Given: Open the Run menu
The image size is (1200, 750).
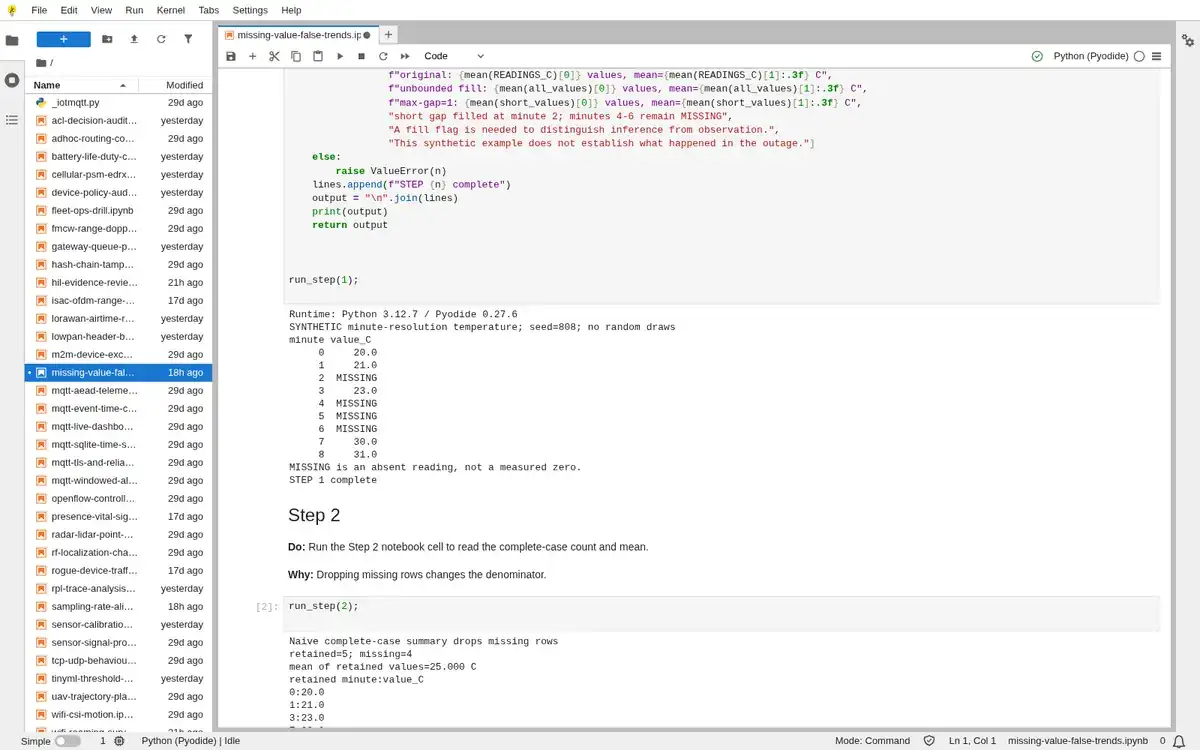Looking at the screenshot, I should pyautogui.click(x=134, y=10).
